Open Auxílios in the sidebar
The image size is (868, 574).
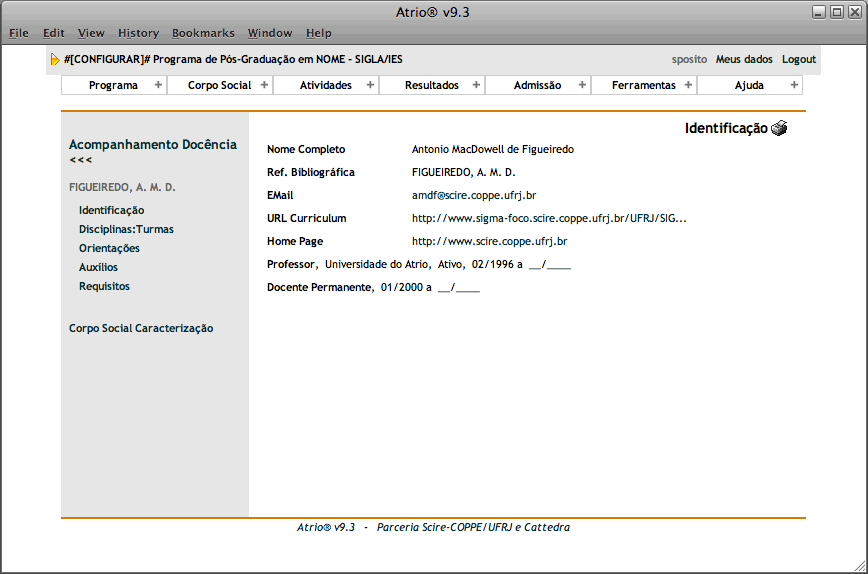point(98,267)
